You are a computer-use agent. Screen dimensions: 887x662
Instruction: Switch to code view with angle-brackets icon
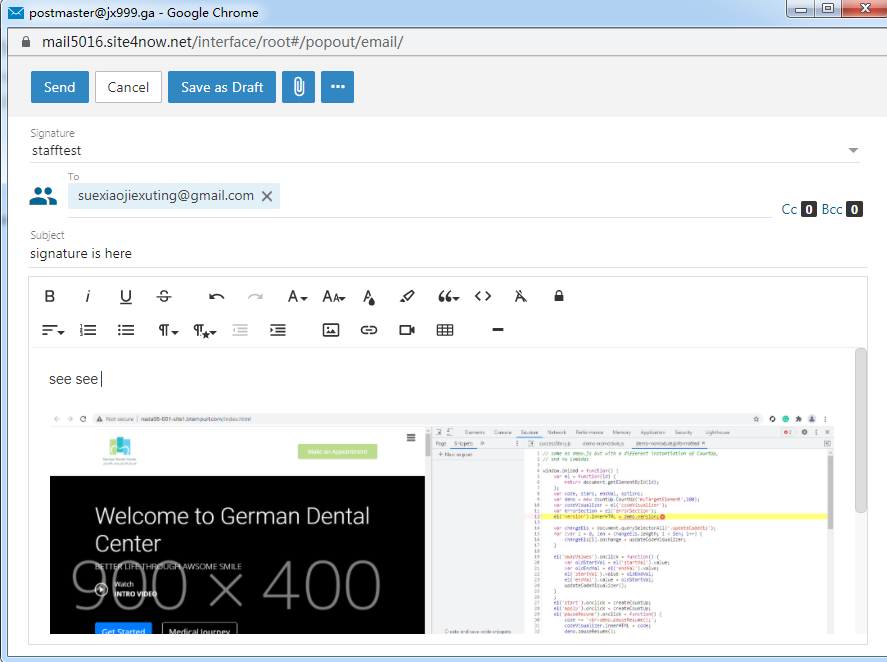pyautogui.click(x=483, y=296)
